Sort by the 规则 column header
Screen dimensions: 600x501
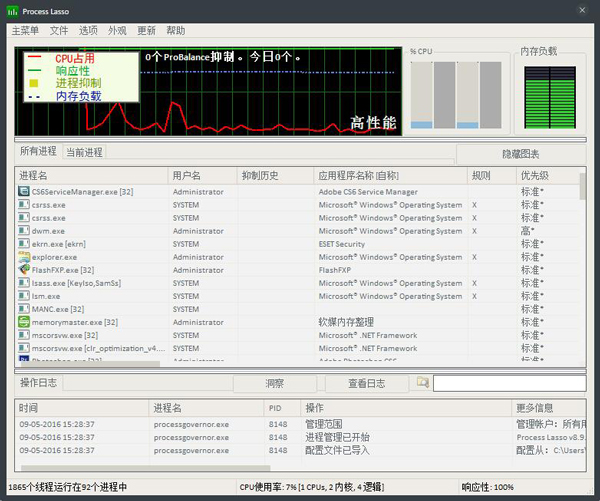point(492,176)
